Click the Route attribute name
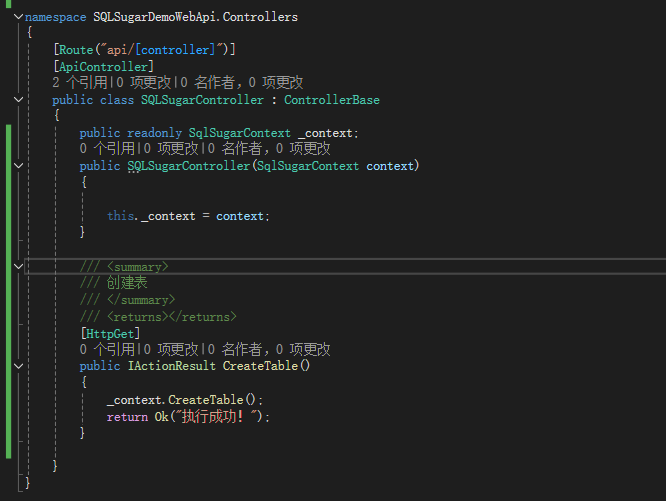 76,50
